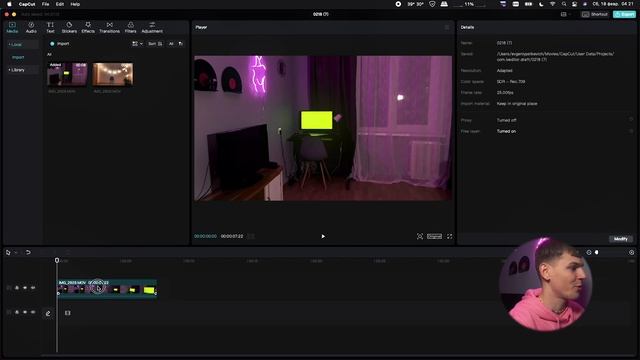This screenshot has width=640, height=360.
Task: Click the playhead marker on the ruler
Action: [x=57, y=260]
